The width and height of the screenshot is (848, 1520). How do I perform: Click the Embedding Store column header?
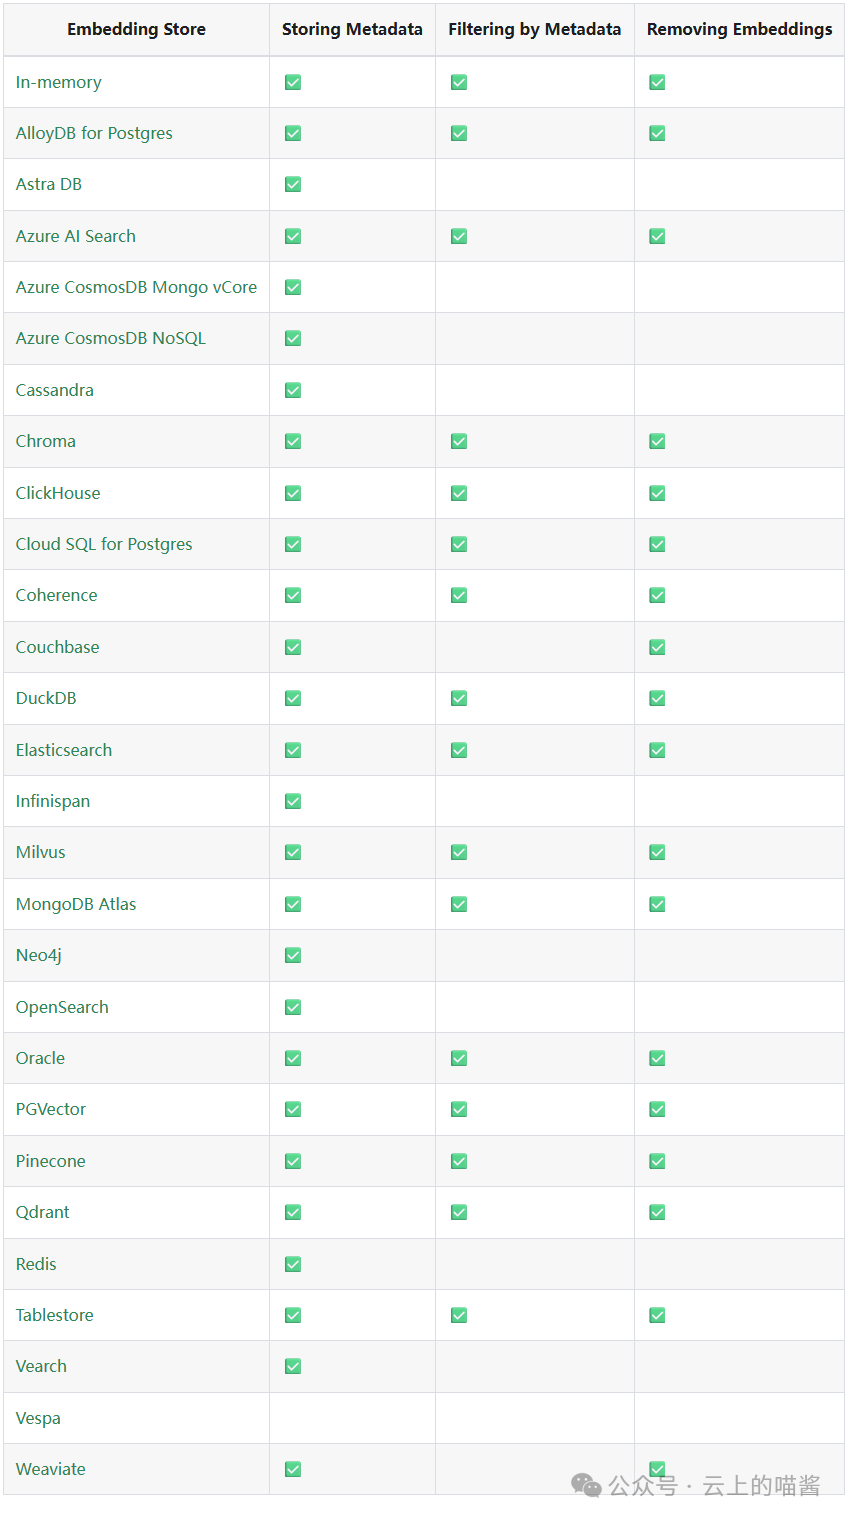tap(136, 29)
